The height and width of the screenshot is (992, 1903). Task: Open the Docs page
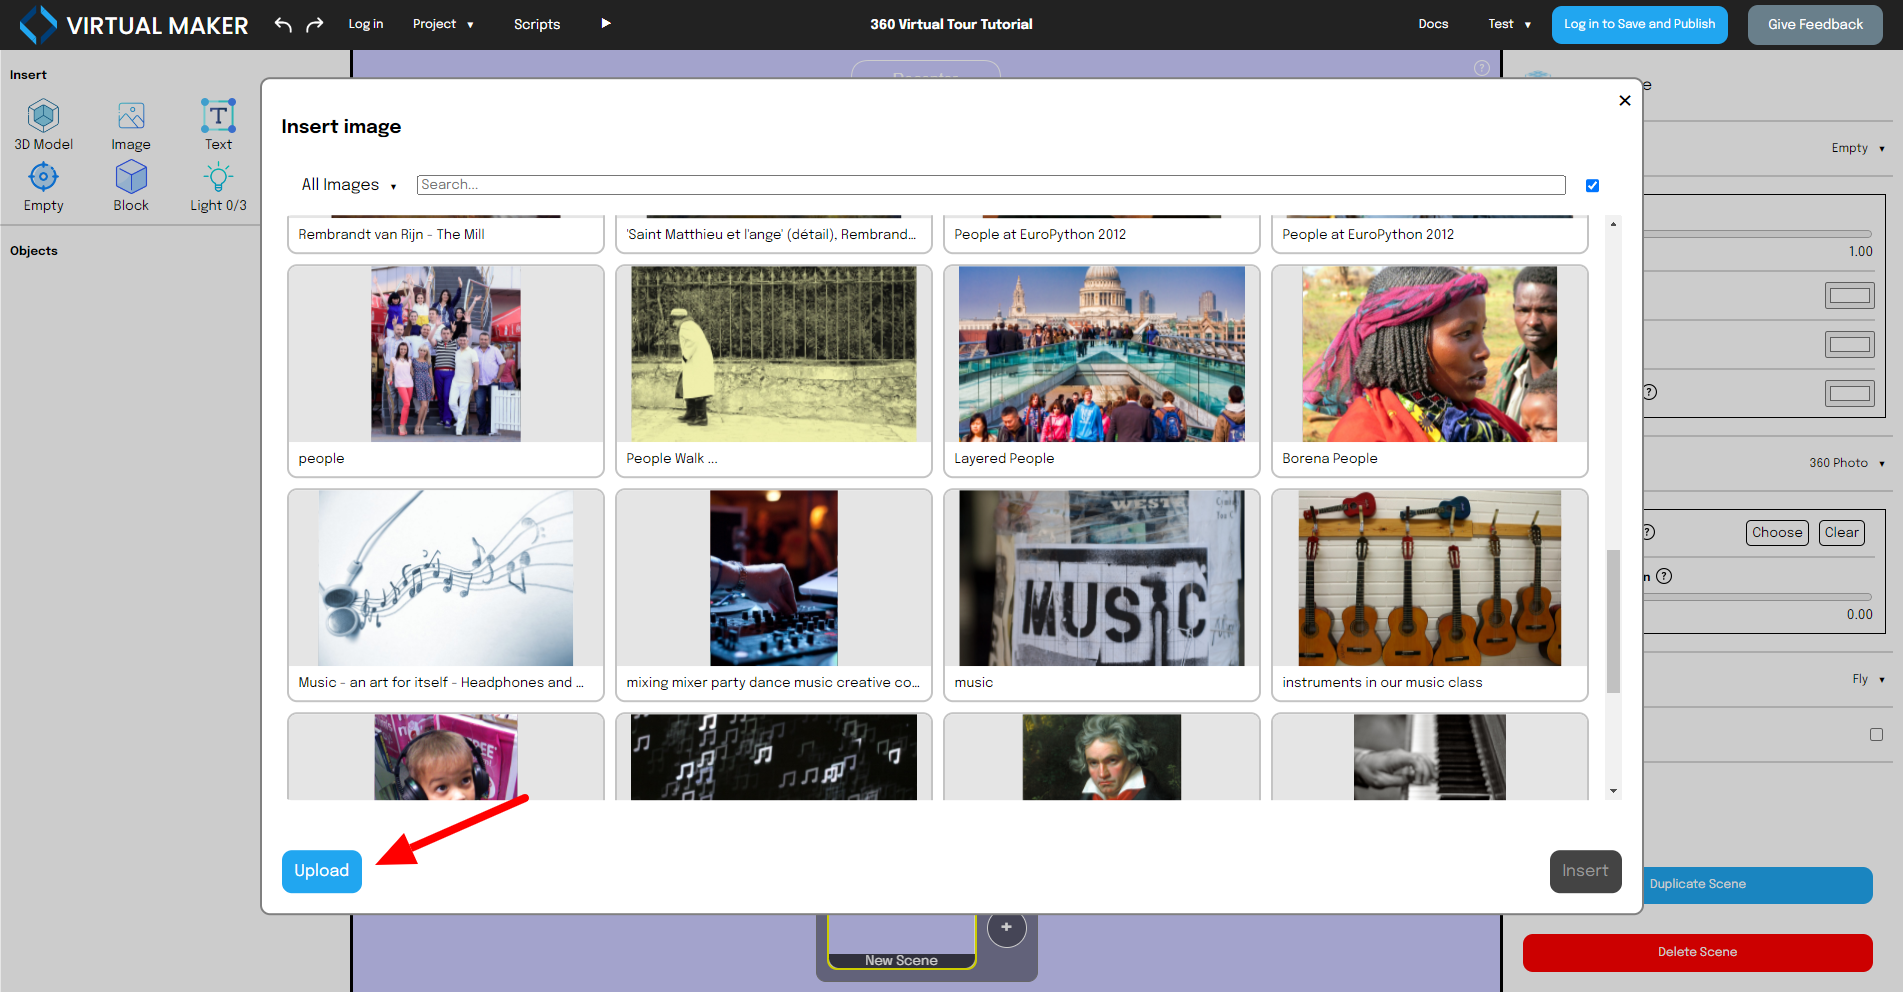[1433, 24]
